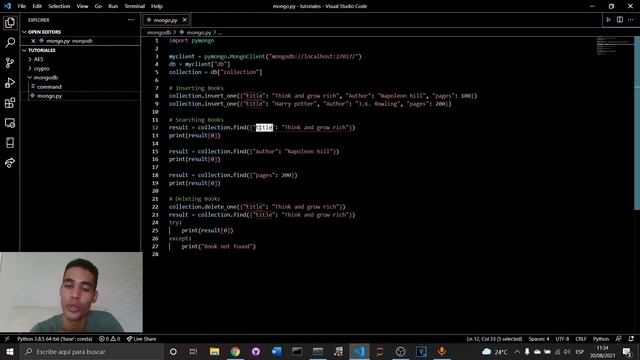Select the mongo.py editor tab

(165, 20)
